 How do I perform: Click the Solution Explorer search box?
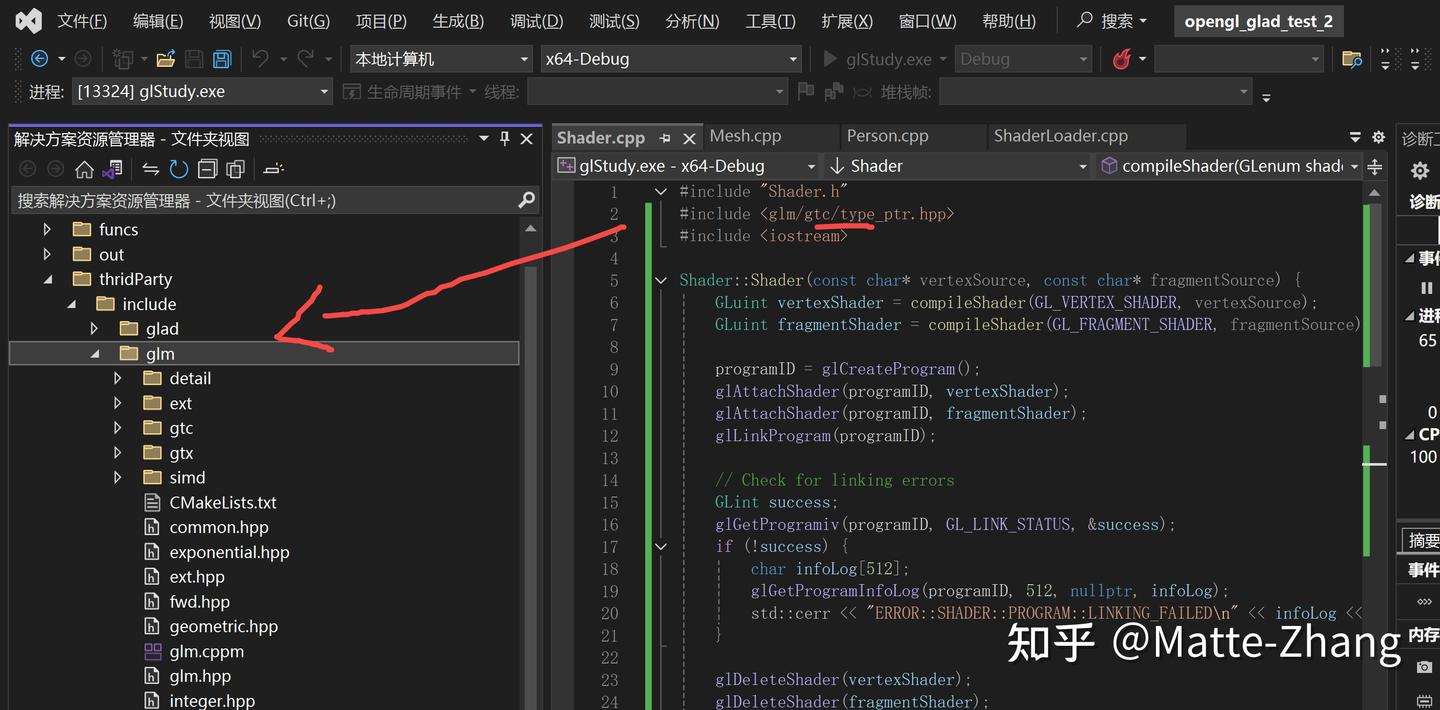pos(250,201)
